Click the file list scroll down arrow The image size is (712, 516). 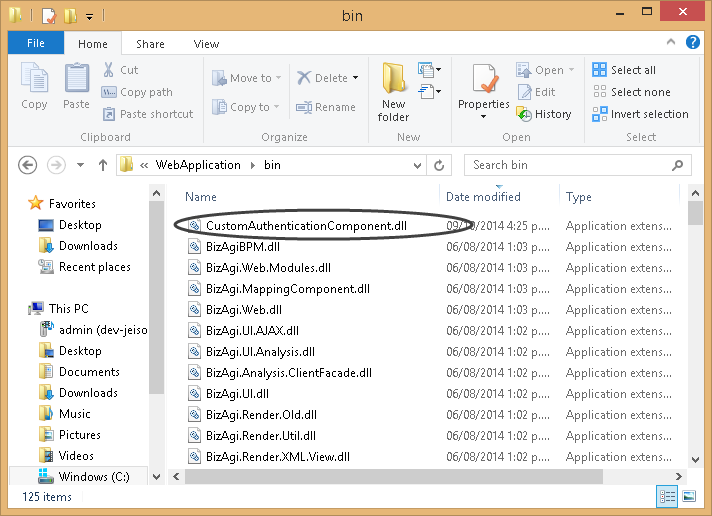pyautogui.click(x=695, y=459)
